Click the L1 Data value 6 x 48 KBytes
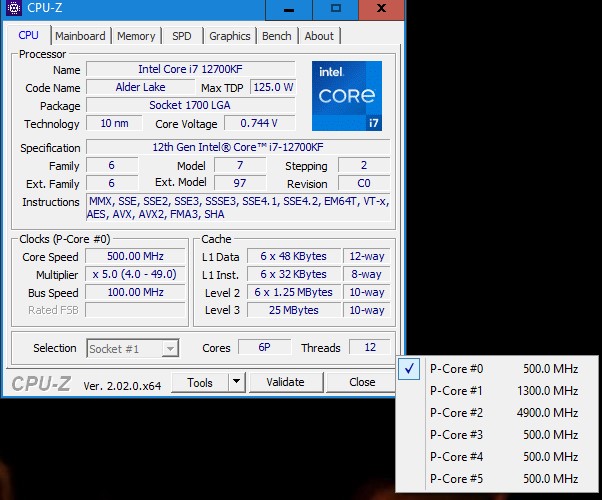602x500 pixels. (294, 256)
